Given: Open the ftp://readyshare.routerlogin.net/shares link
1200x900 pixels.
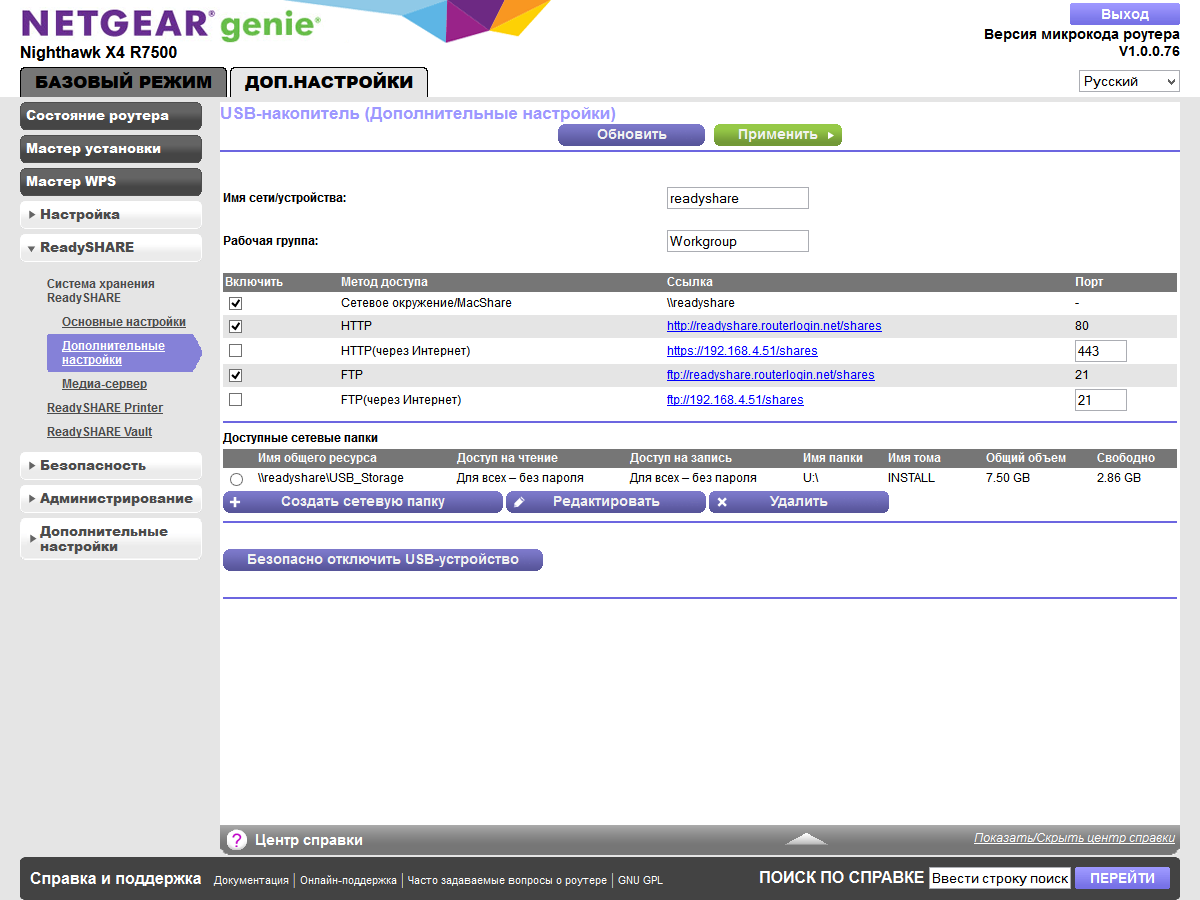Looking at the screenshot, I should tap(771, 375).
